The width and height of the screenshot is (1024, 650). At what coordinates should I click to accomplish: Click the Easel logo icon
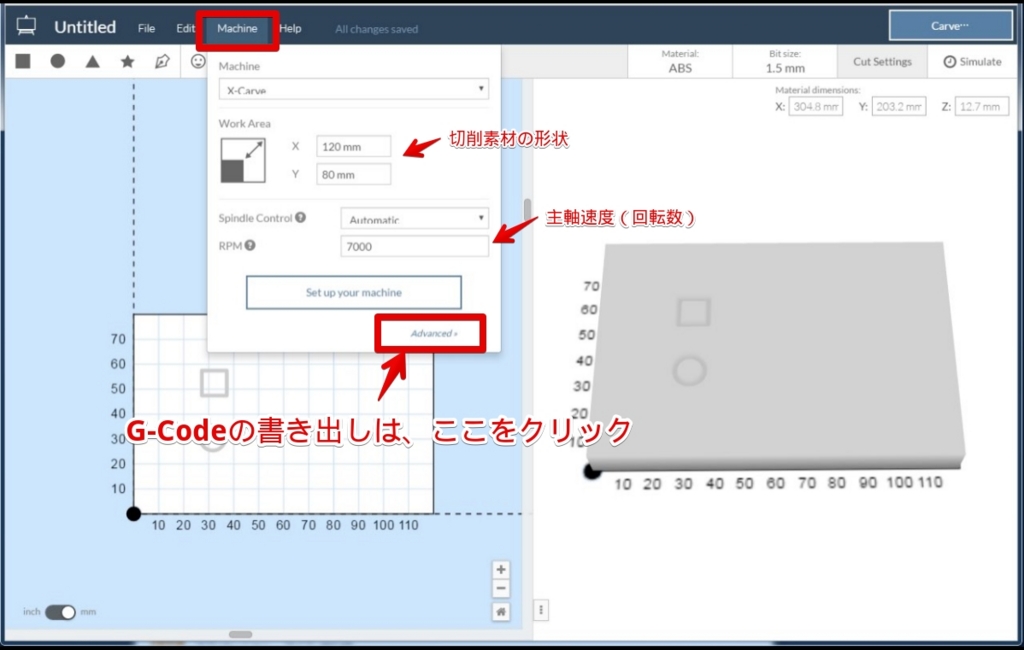[26, 26]
